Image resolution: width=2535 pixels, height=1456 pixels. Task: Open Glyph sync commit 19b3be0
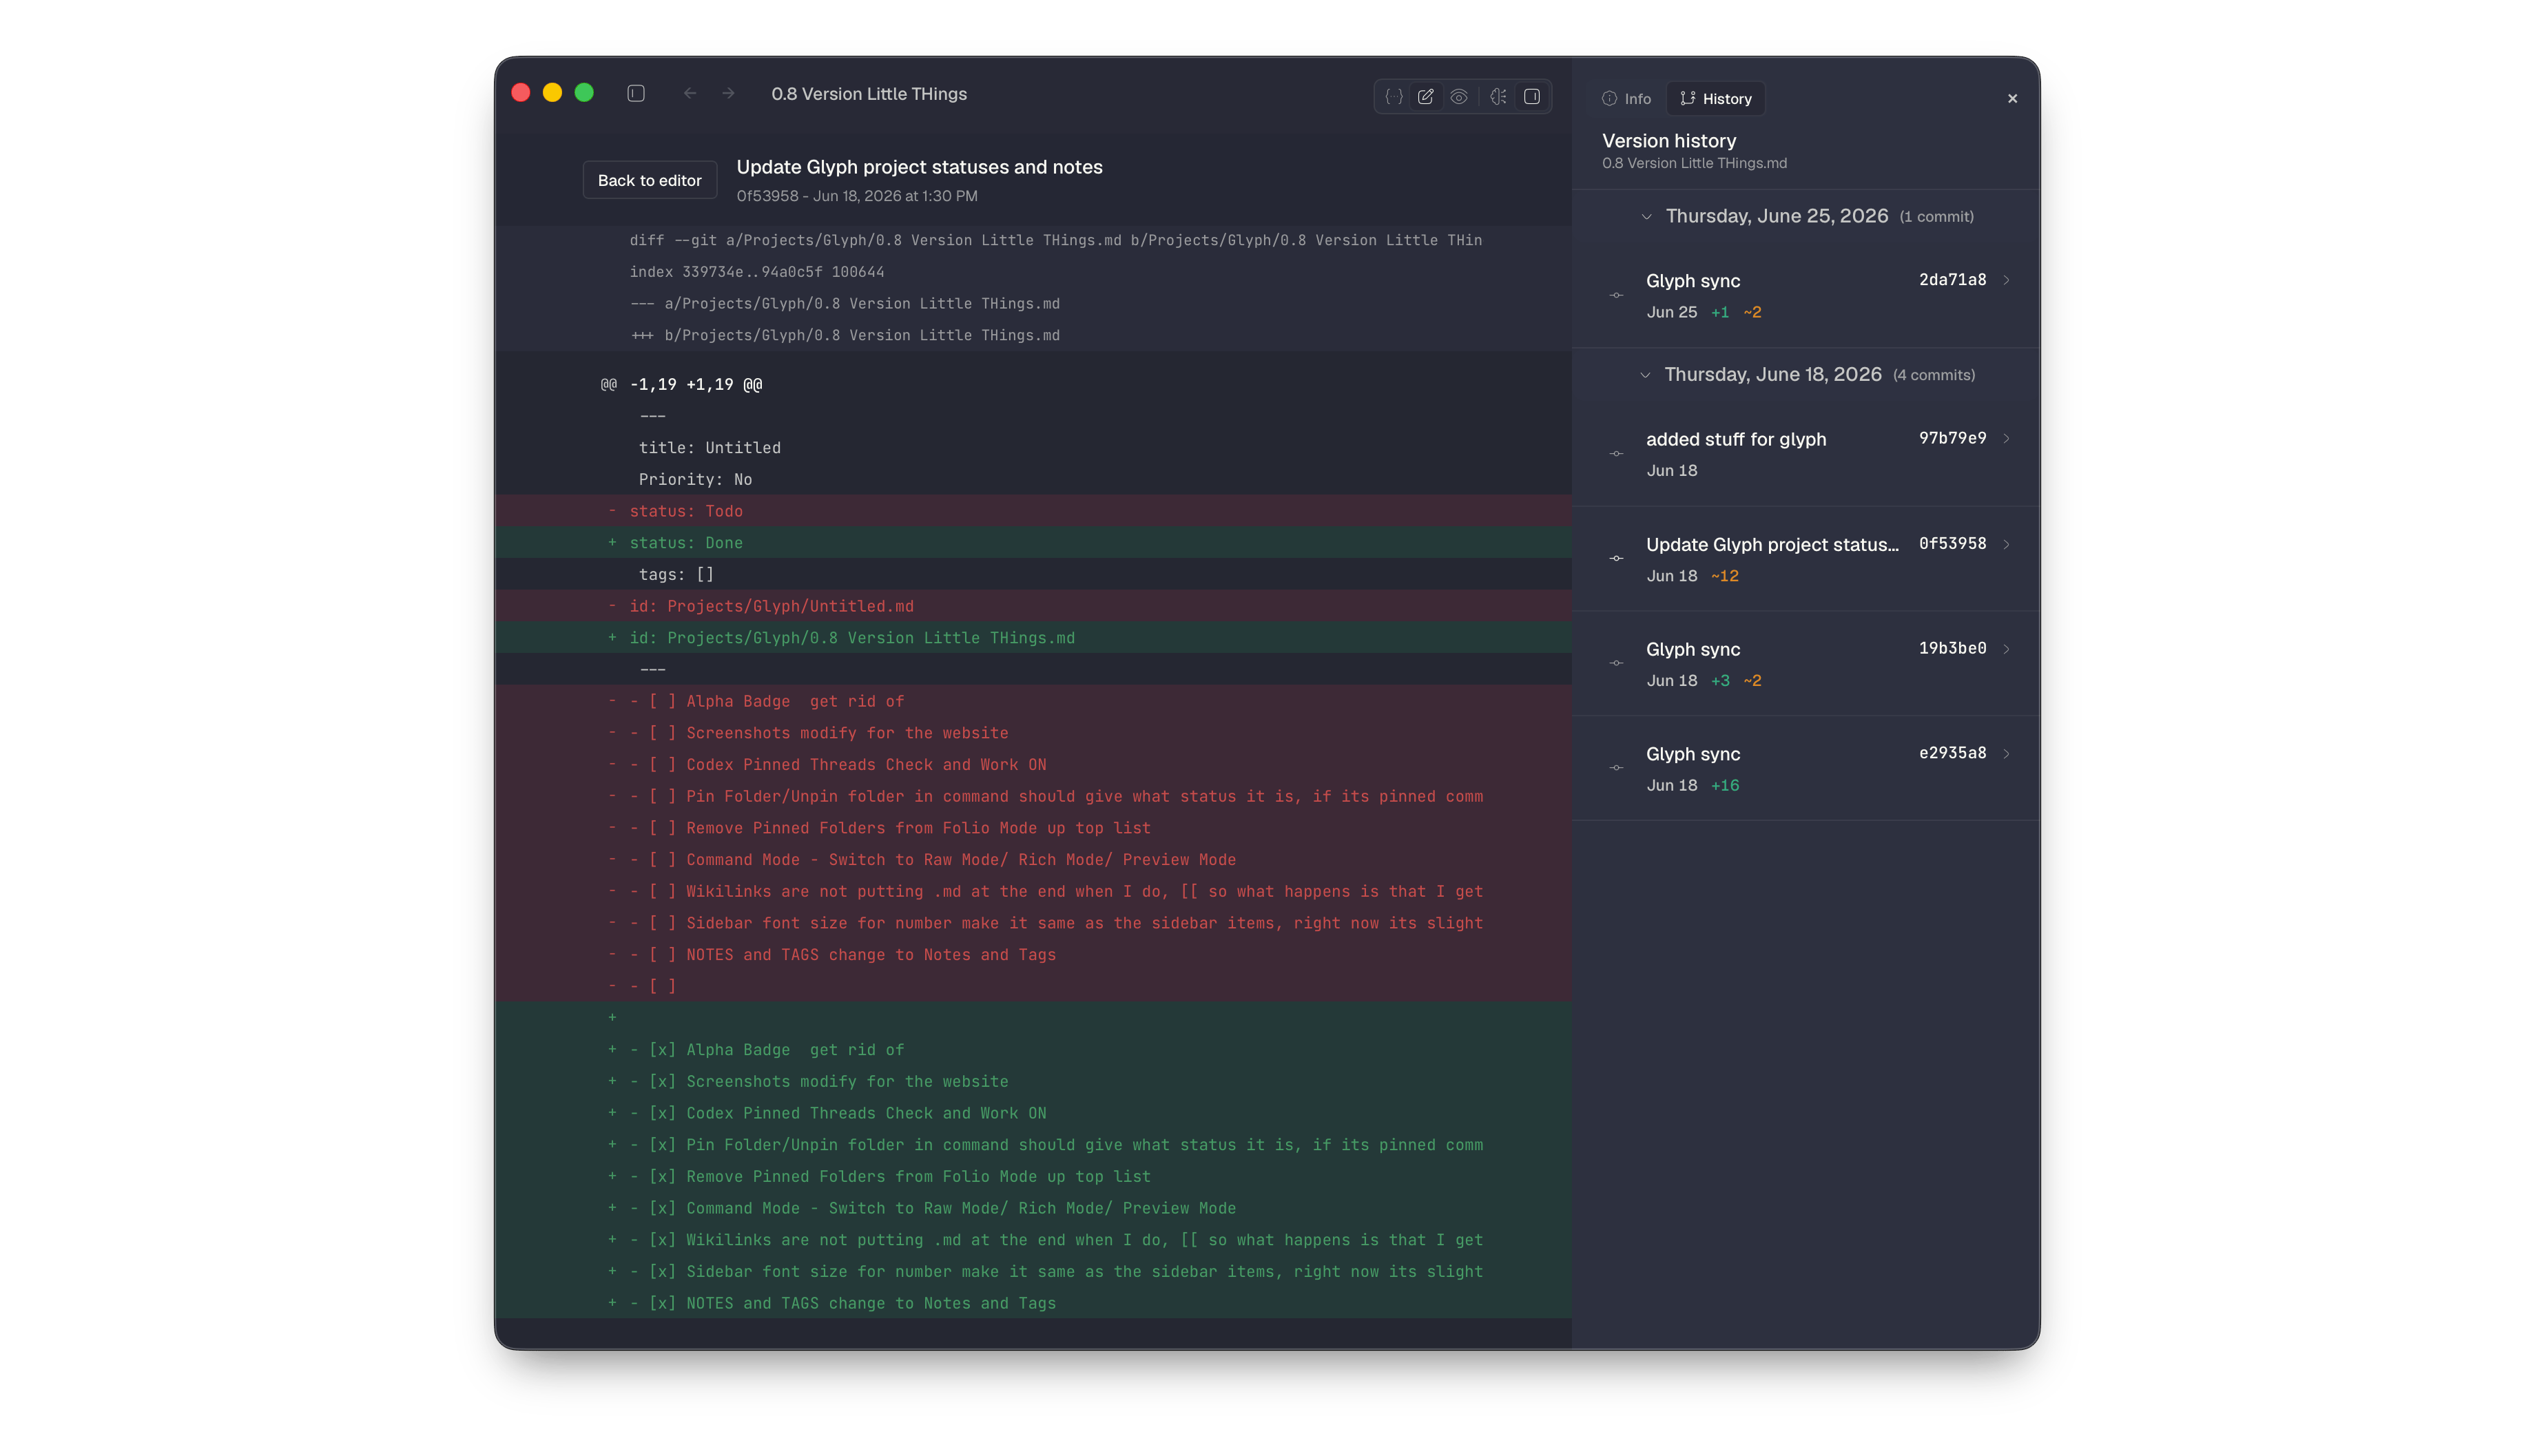tap(1807, 664)
